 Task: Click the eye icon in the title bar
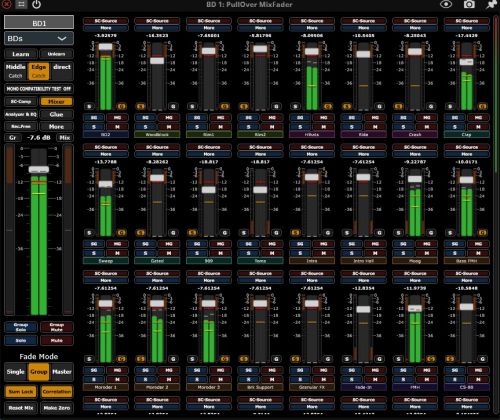446,4
